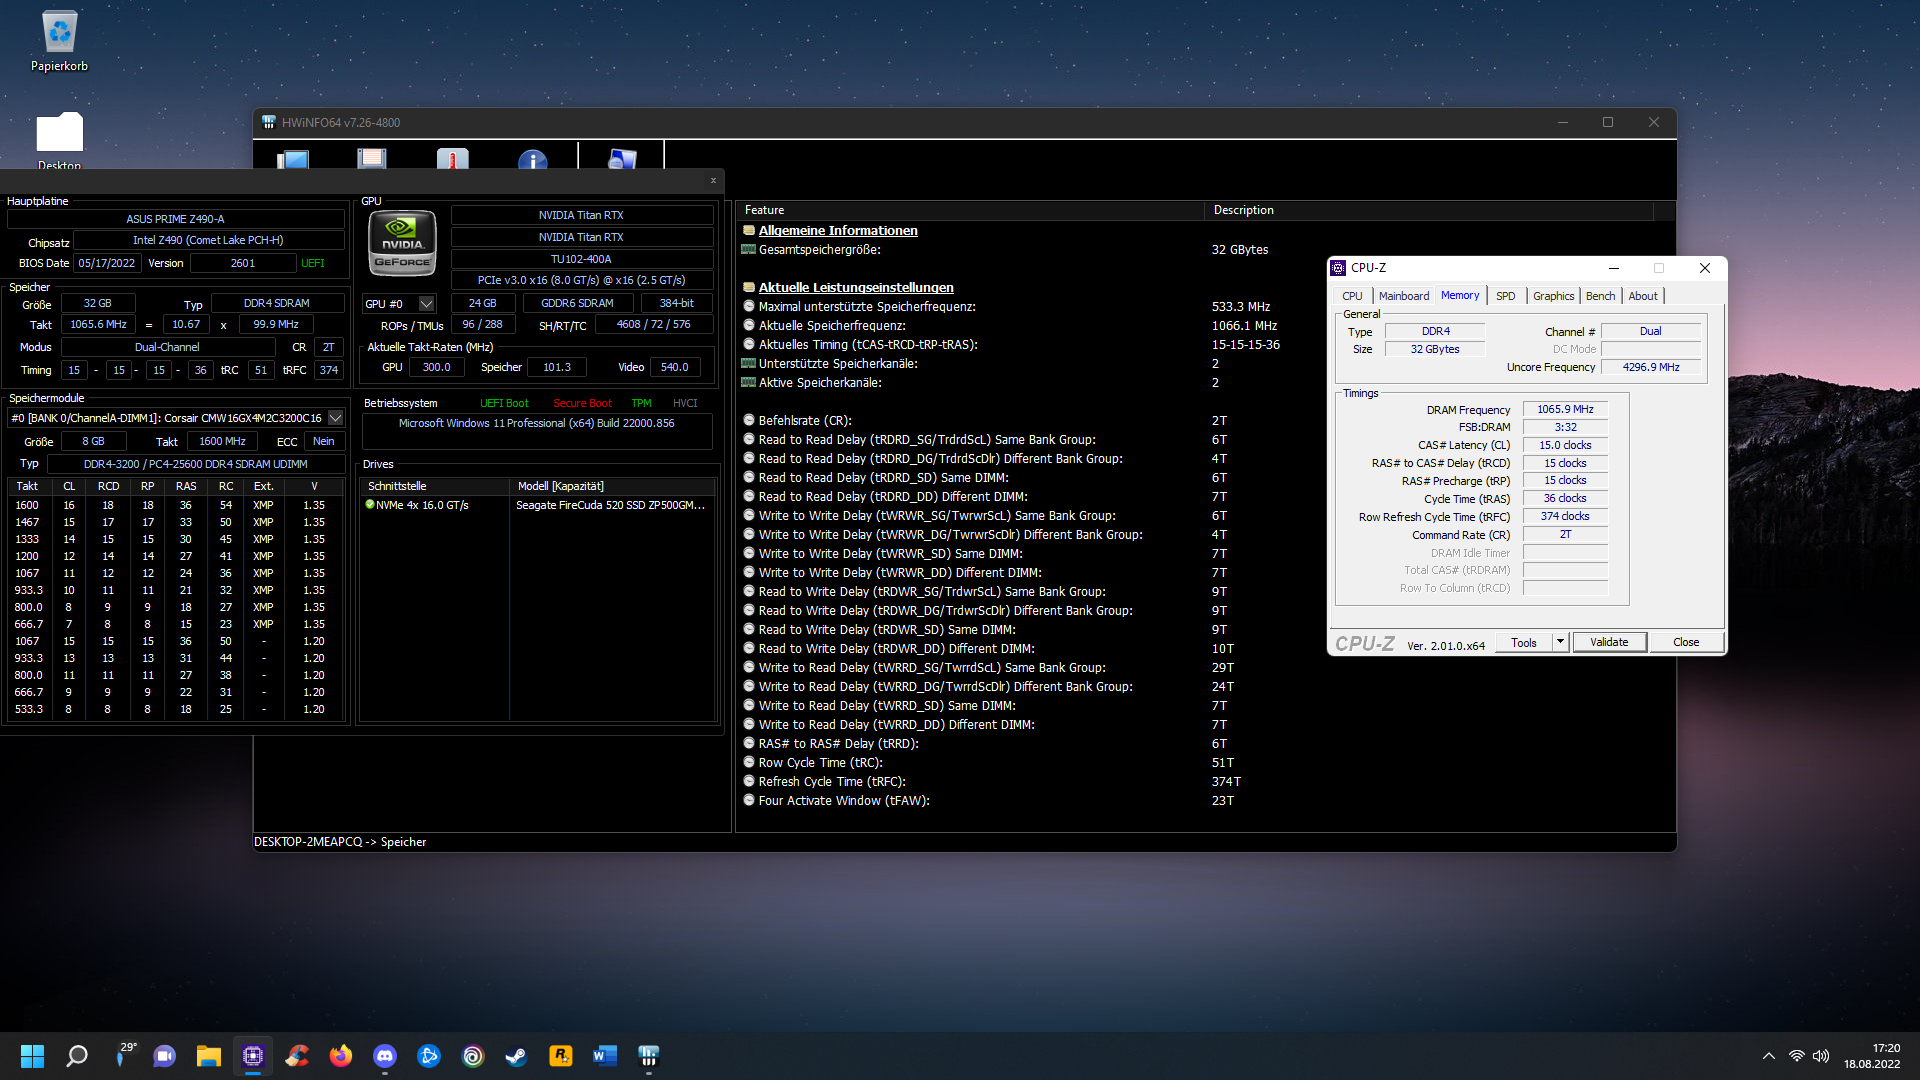The height and width of the screenshot is (1080, 1920).
Task: Click the Allgemeine Informationen section header
Action: 837,230
